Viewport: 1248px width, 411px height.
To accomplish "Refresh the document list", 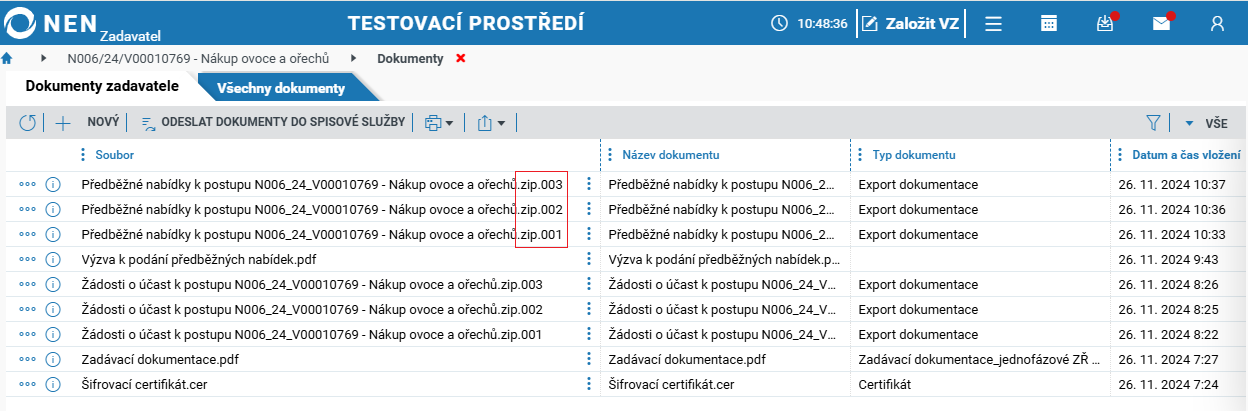I will [28, 123].
